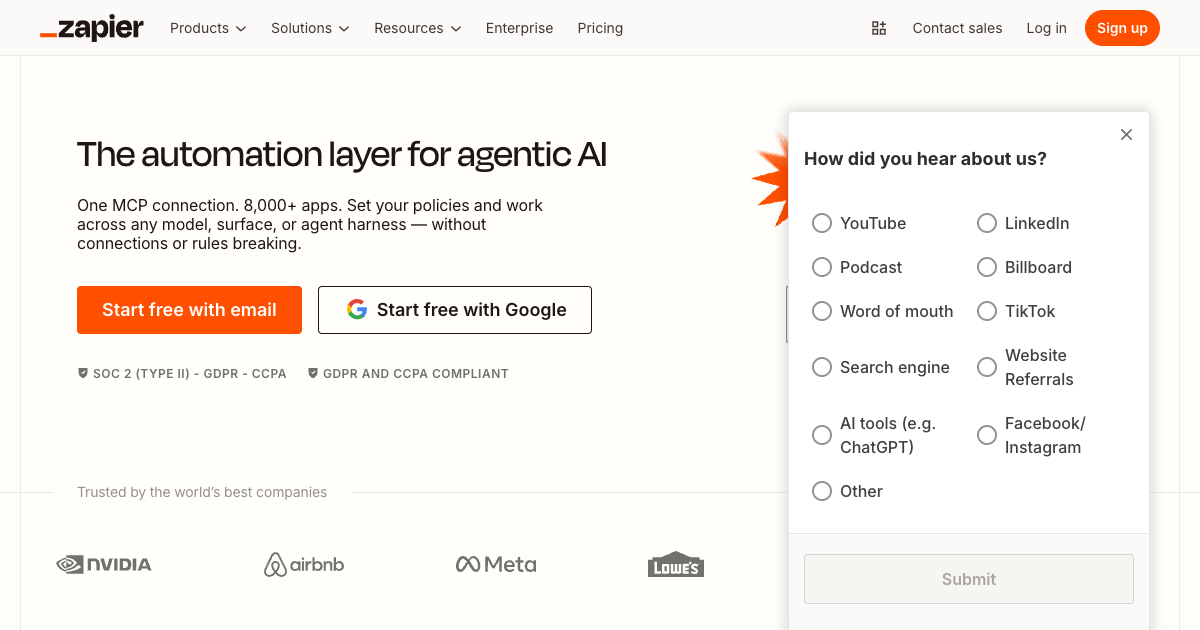1200x630 pixels.
Task: Click the orange Sign up button
Action: point(1122,28)
